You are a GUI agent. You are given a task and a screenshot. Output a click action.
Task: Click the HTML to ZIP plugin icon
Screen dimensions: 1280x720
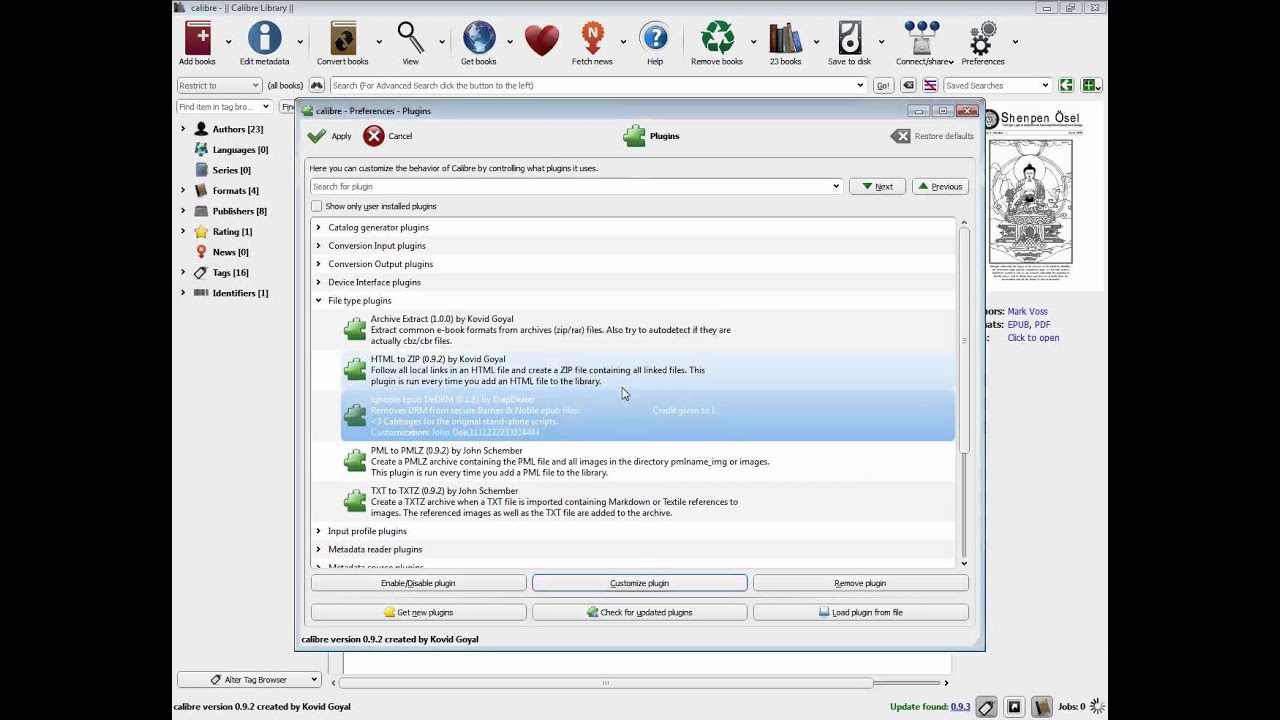pyautogui.click(x=355, y=370)
